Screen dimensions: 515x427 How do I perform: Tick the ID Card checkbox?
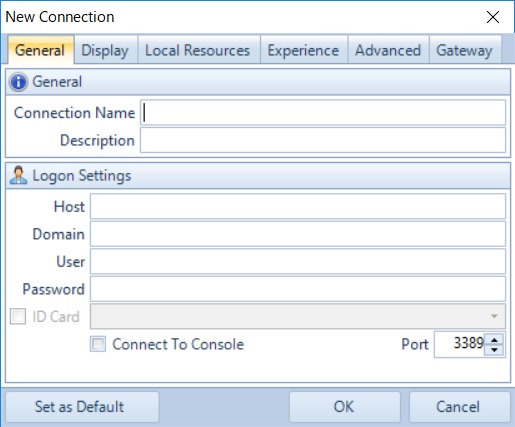pyautogui.click(x=18, y=316)
